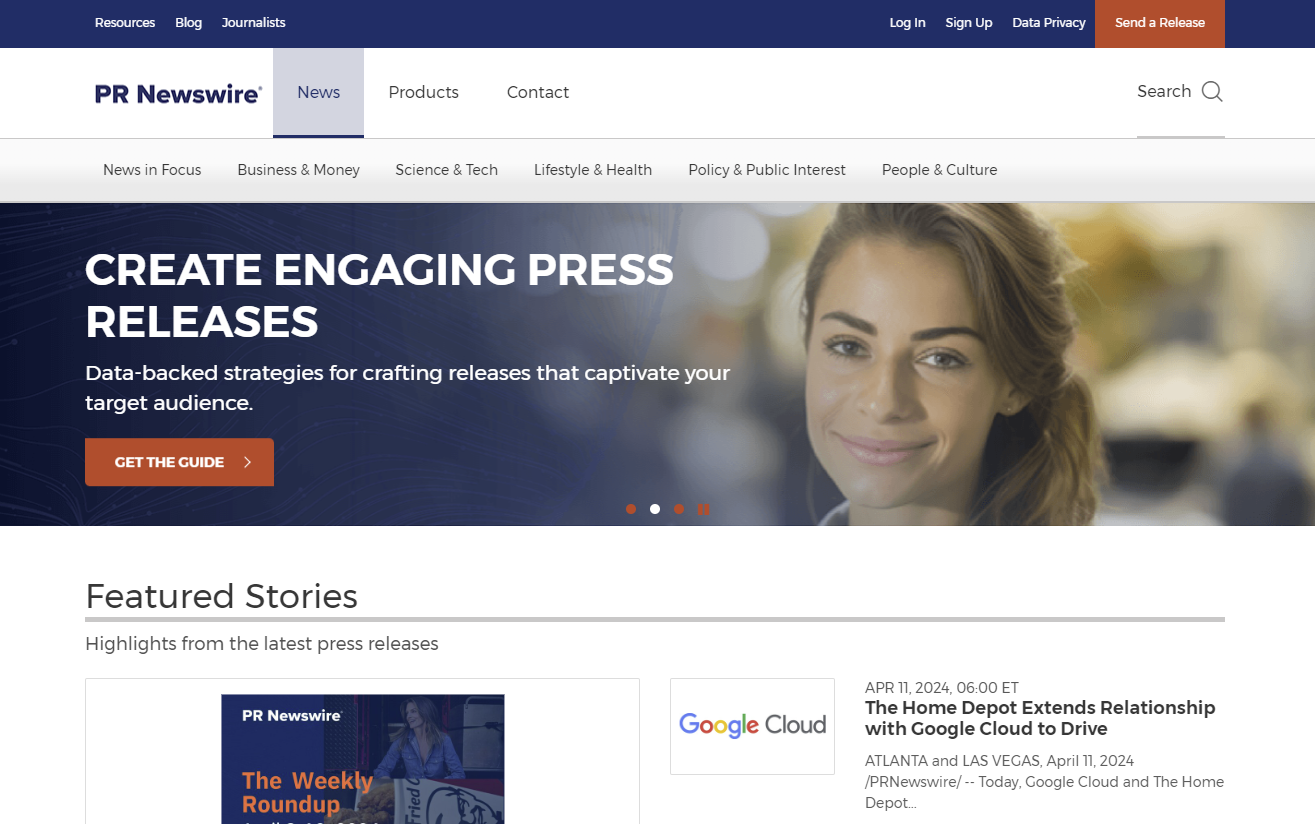Jump to the third carousel slide dot
Image resolution: width=1315 pixels, height=824 pixels.
679,509
